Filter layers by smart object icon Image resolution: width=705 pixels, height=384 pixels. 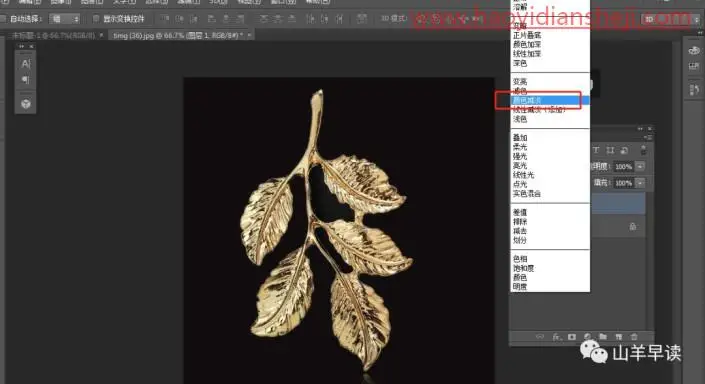point(624,150)
